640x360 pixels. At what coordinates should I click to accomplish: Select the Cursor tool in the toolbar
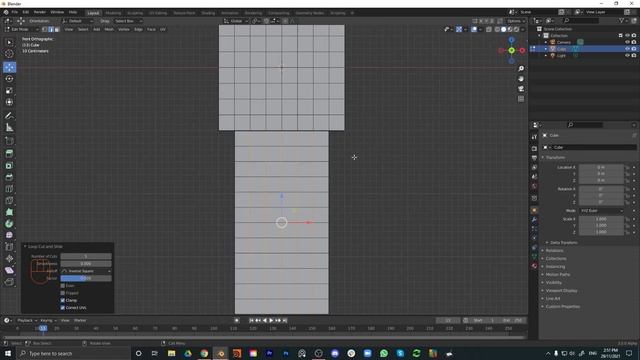tap(9, 53)
